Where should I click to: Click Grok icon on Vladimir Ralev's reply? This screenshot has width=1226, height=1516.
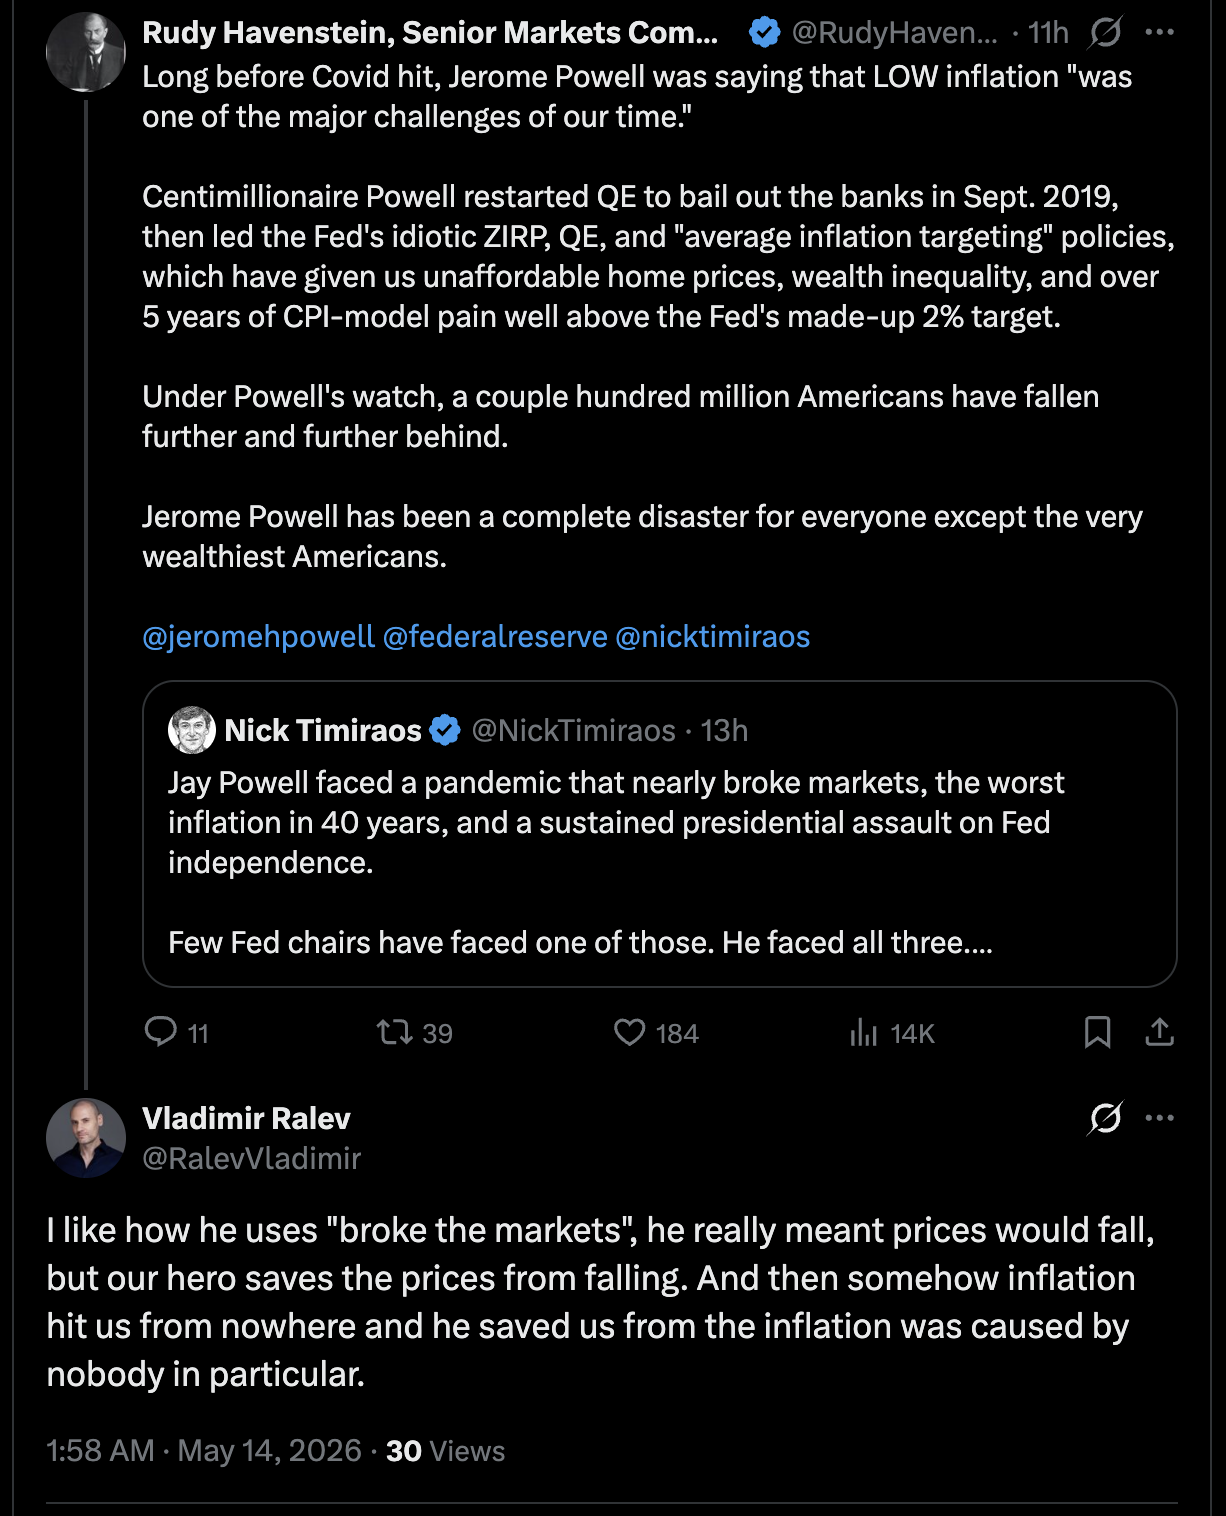(x=1105, y=1118)
